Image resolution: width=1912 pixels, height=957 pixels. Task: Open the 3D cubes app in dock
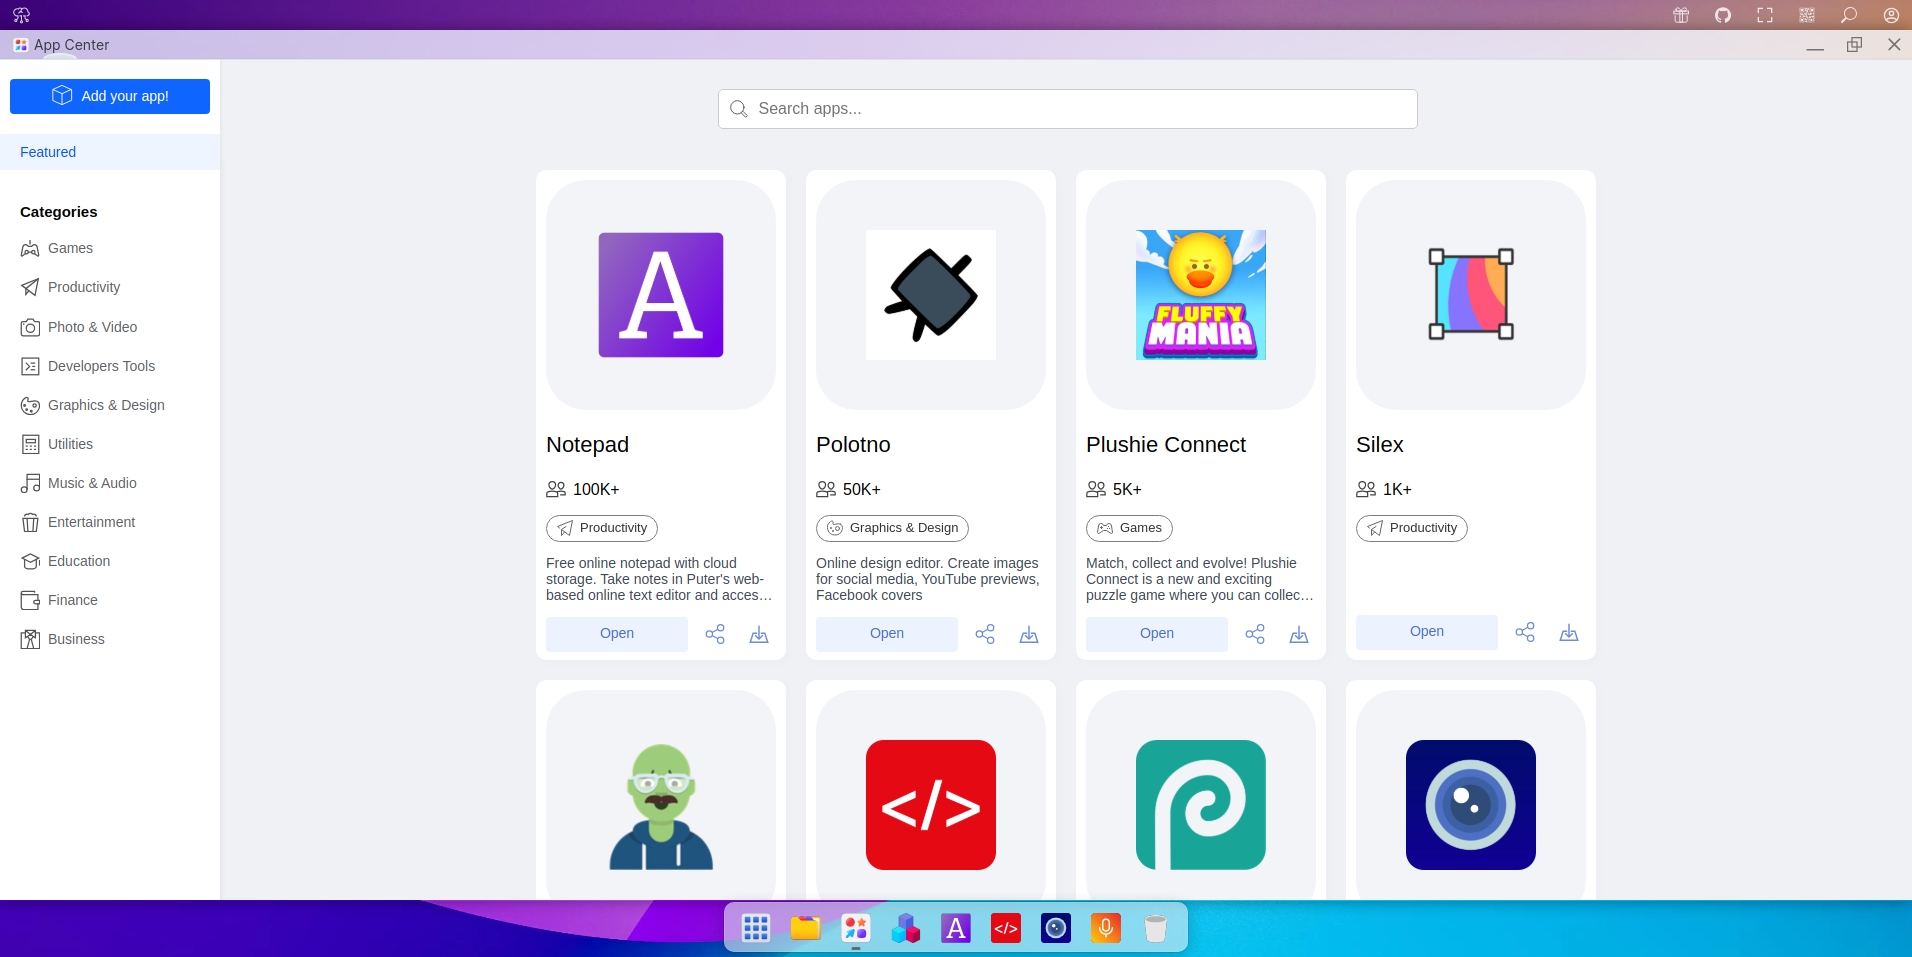point(906,928)
